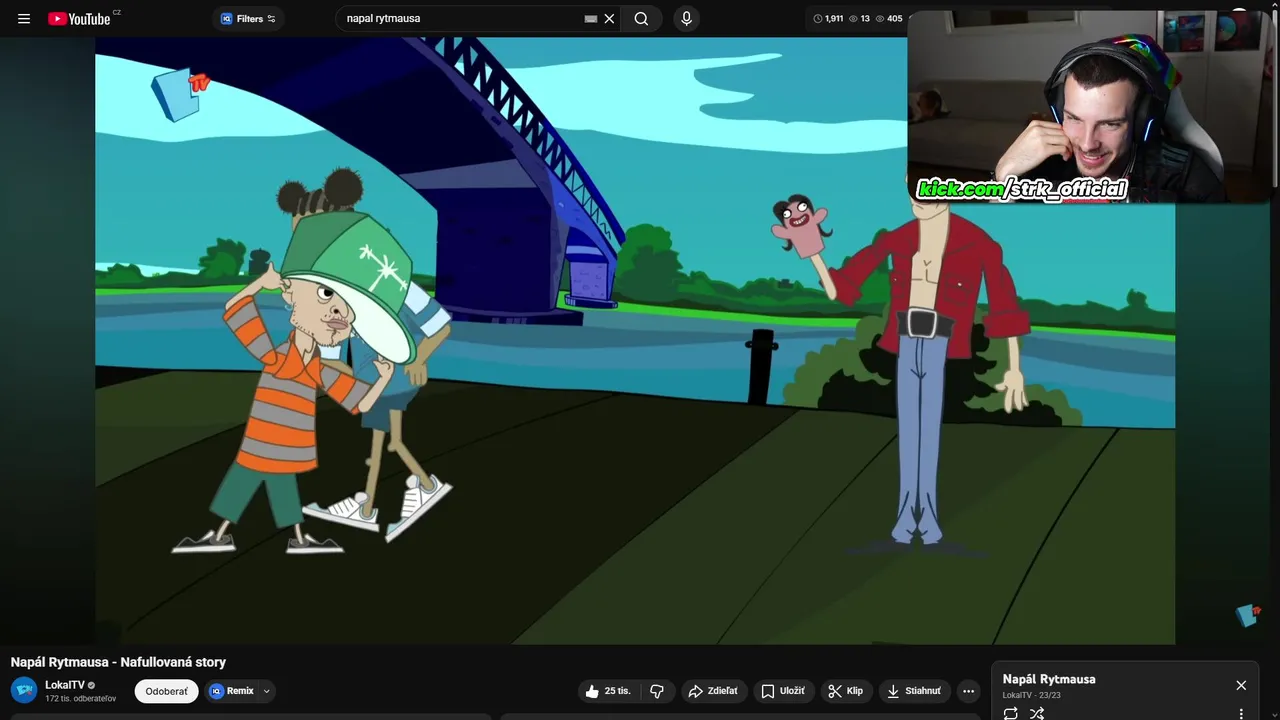Click the magnifier search button

641,18
